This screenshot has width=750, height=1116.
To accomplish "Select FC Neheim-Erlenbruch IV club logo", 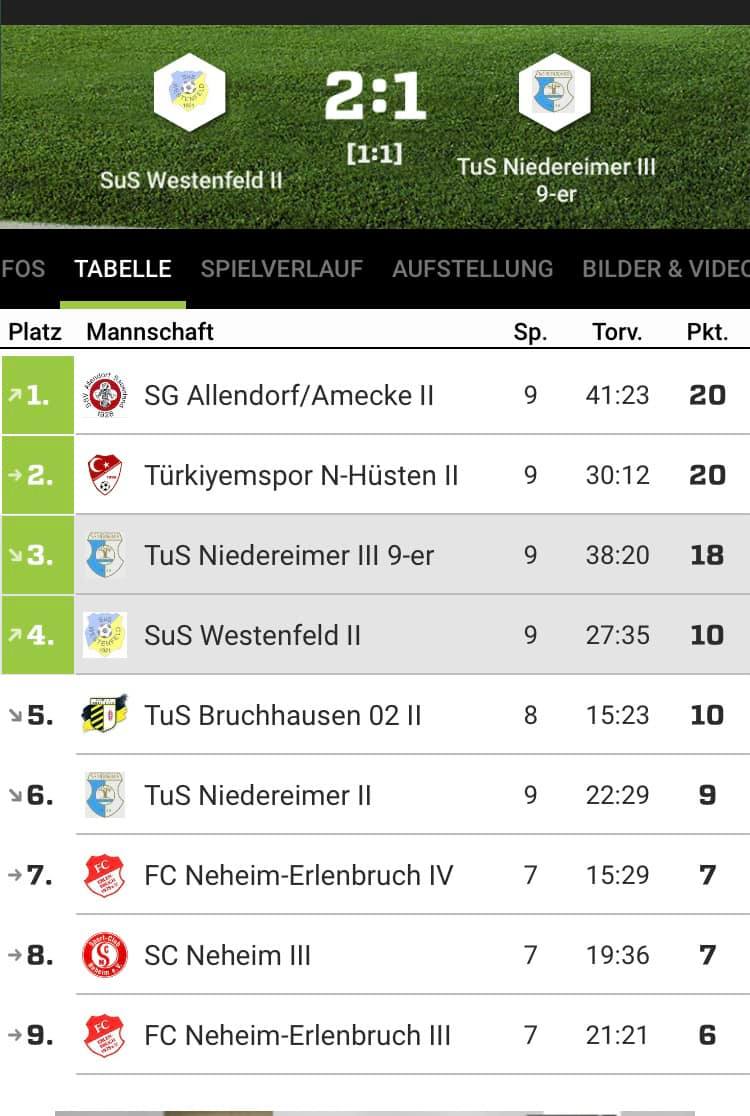I will click(x=105, y=875).
